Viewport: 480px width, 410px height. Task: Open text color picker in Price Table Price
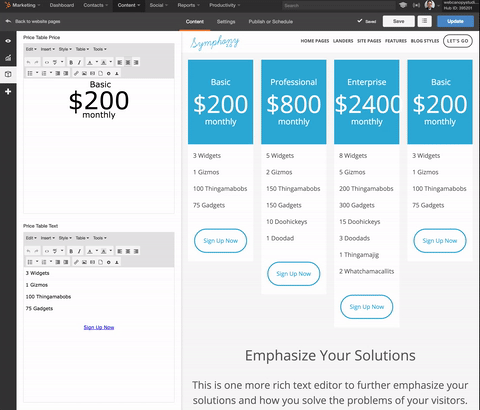(x=90, y=62)
